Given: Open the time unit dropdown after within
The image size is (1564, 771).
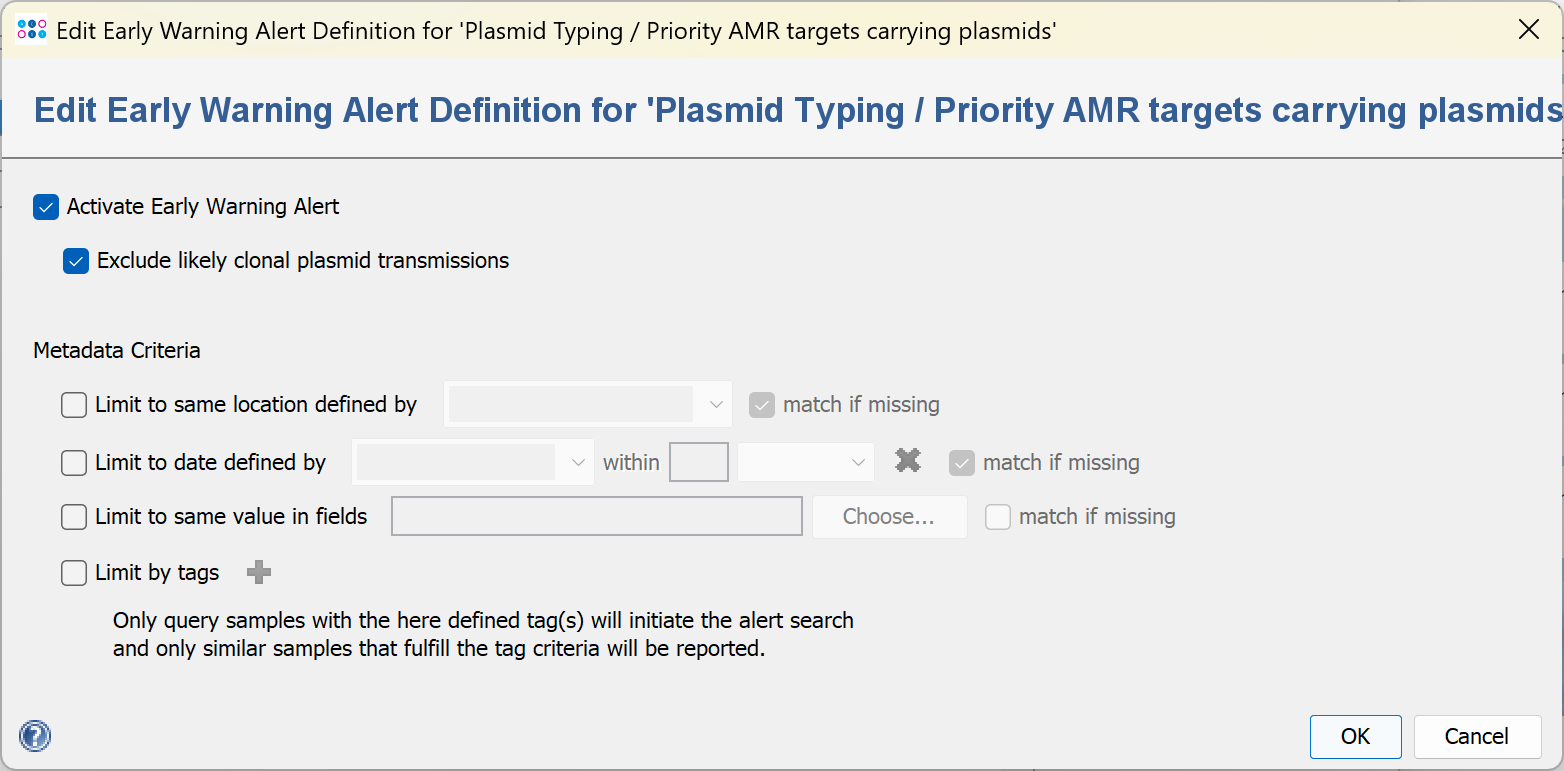Looking at the screenshot, I should point(805,463).
